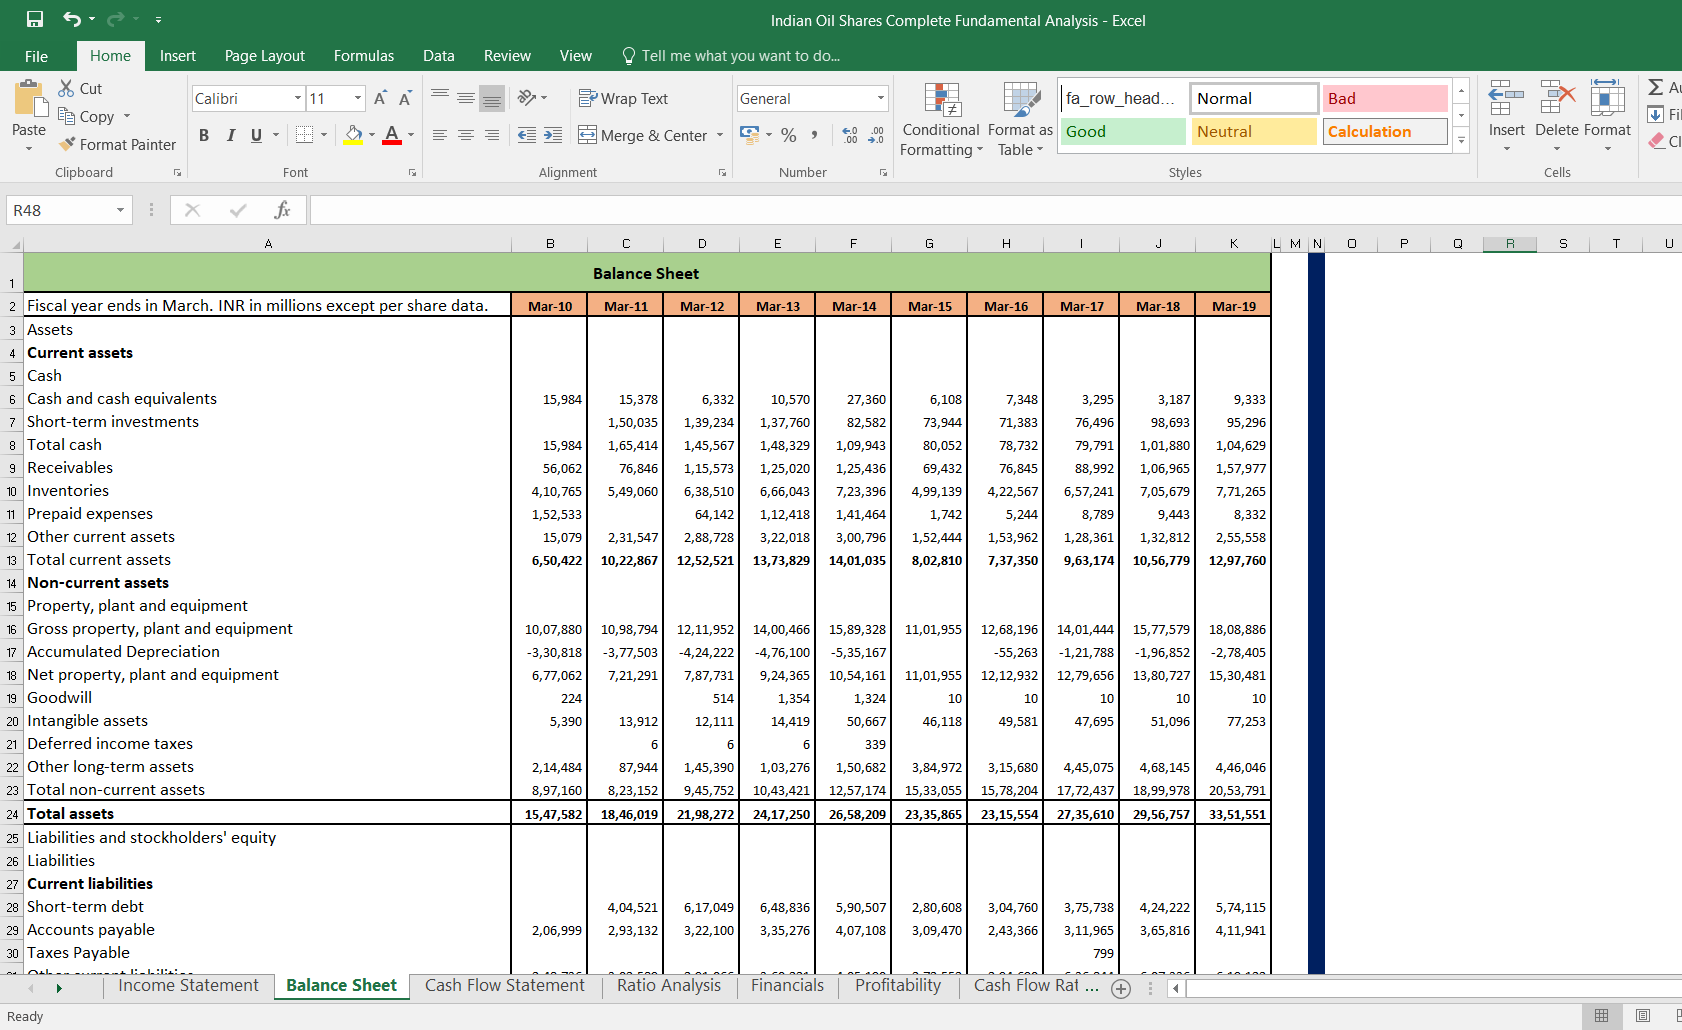The image size is (1682, 1030).
Task: Click the Select All corner triangle
Action: point(15,244)
